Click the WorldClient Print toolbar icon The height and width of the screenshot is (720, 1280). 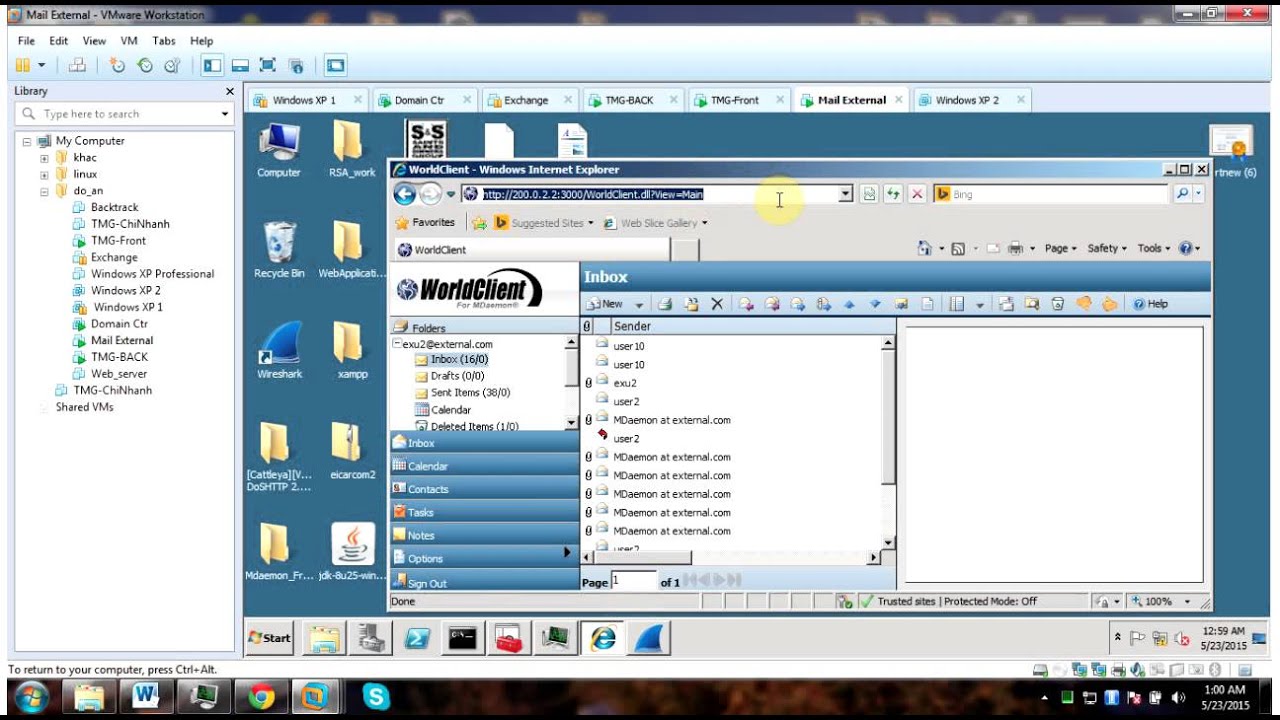[665, 304]
